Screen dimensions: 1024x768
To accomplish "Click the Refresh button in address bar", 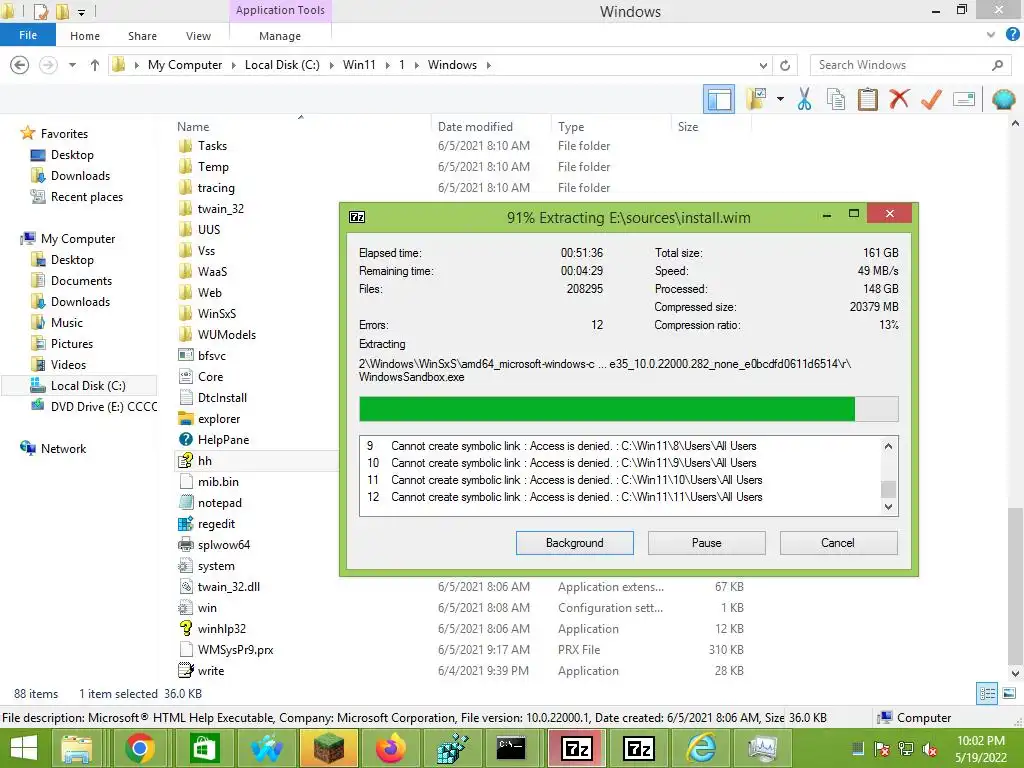I will click(785, 65).
